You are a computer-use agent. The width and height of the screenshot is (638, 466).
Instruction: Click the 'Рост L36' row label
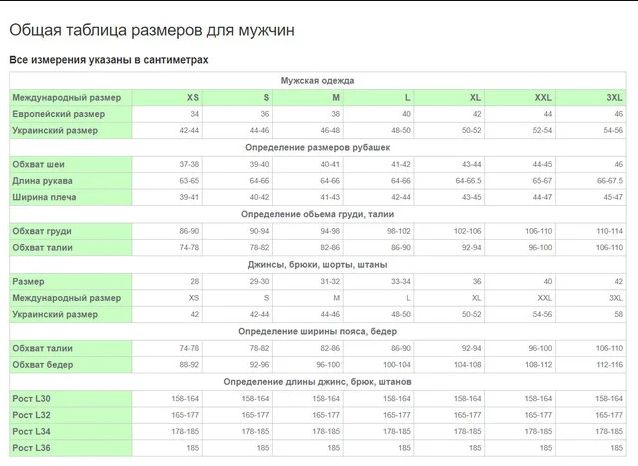[x=31, y=448]
